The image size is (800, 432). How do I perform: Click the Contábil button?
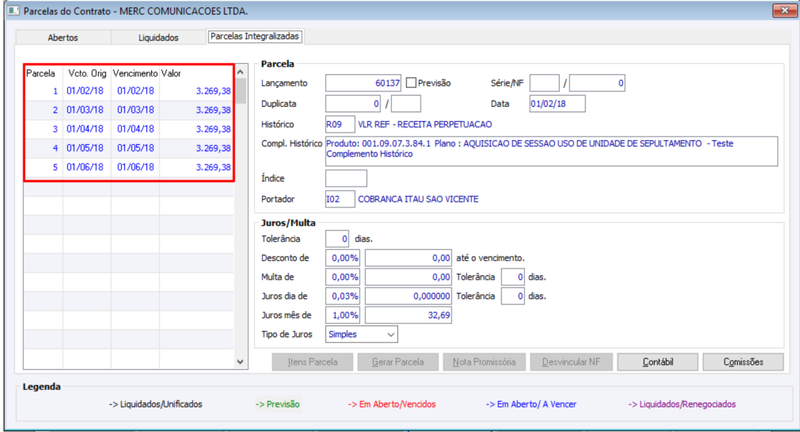click(x=658, y=362)
